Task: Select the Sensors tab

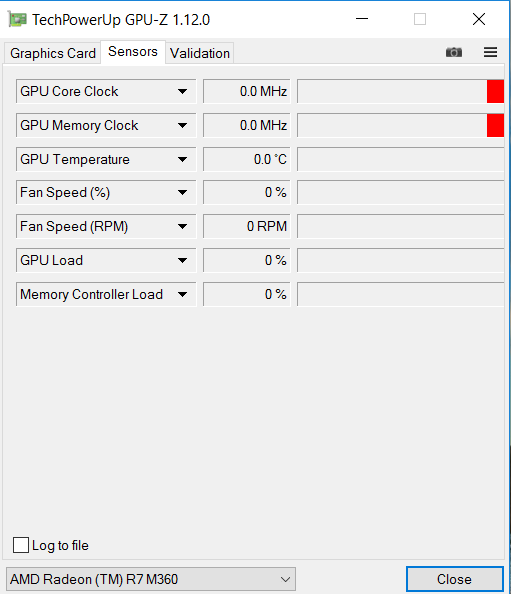Action: 133,52
